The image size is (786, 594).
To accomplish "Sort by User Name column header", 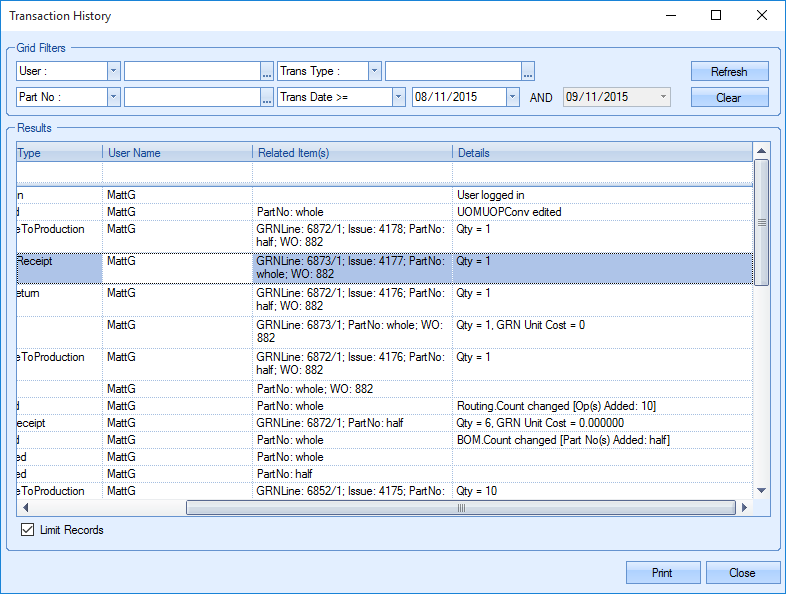I will tap(177, 153).
